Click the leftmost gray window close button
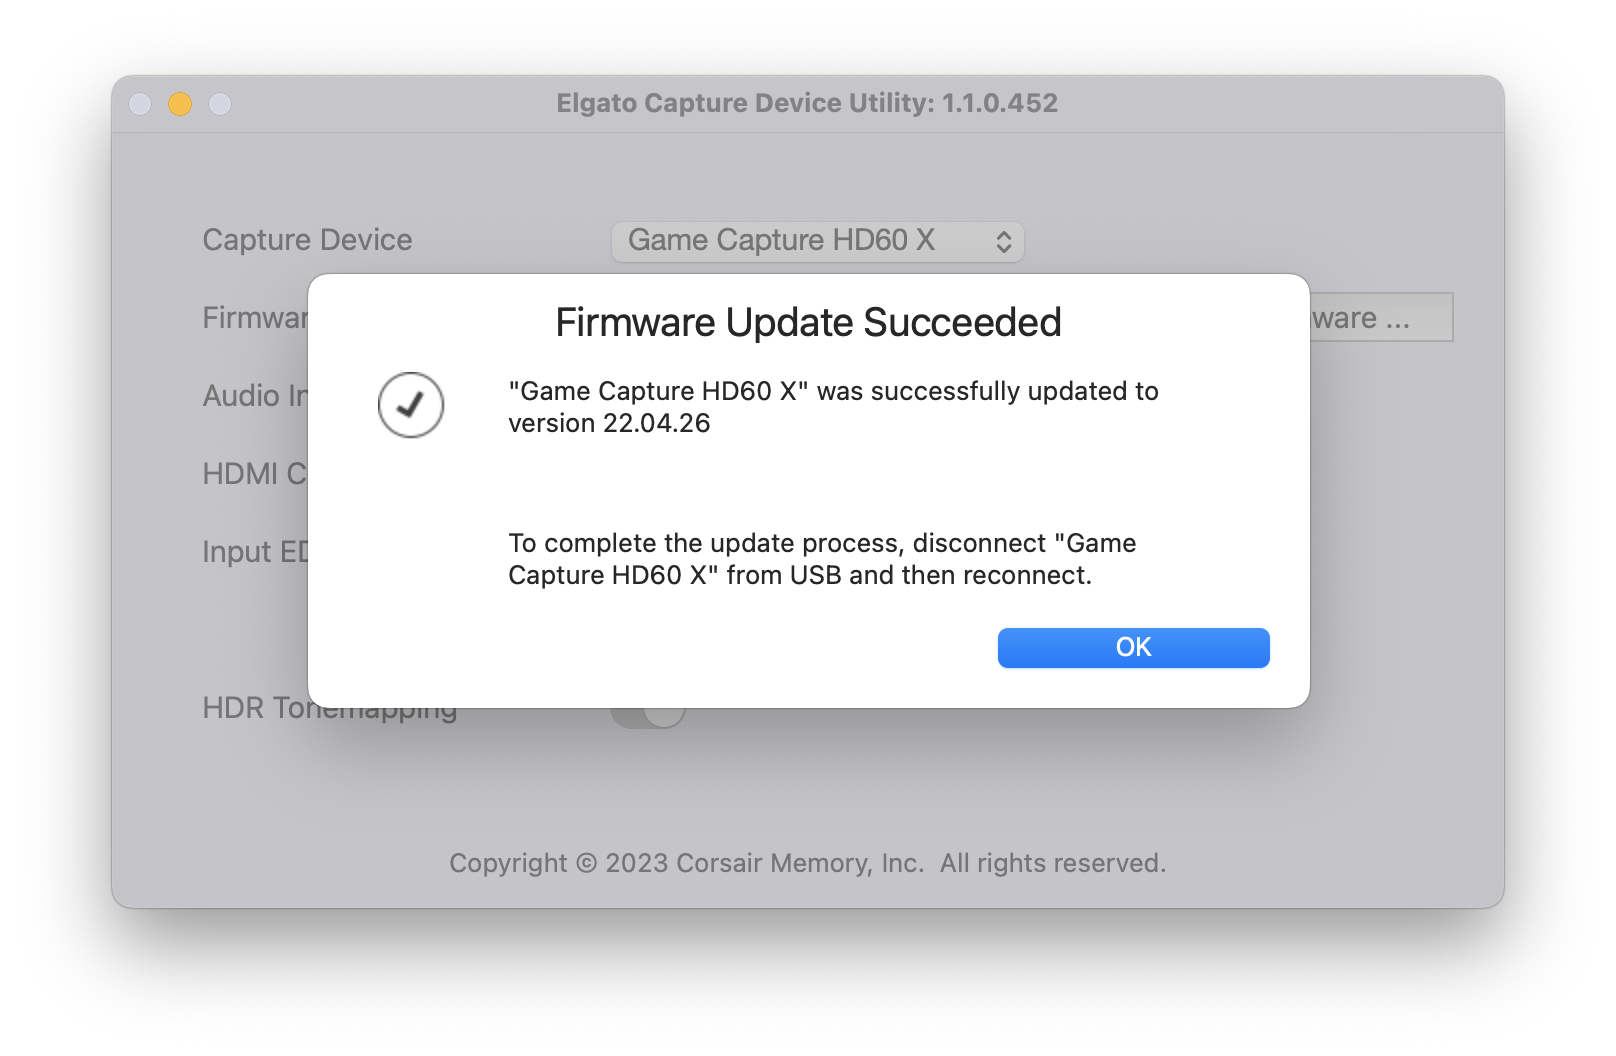Viewport: 1616px width, 1056px height. pos(140,104)
